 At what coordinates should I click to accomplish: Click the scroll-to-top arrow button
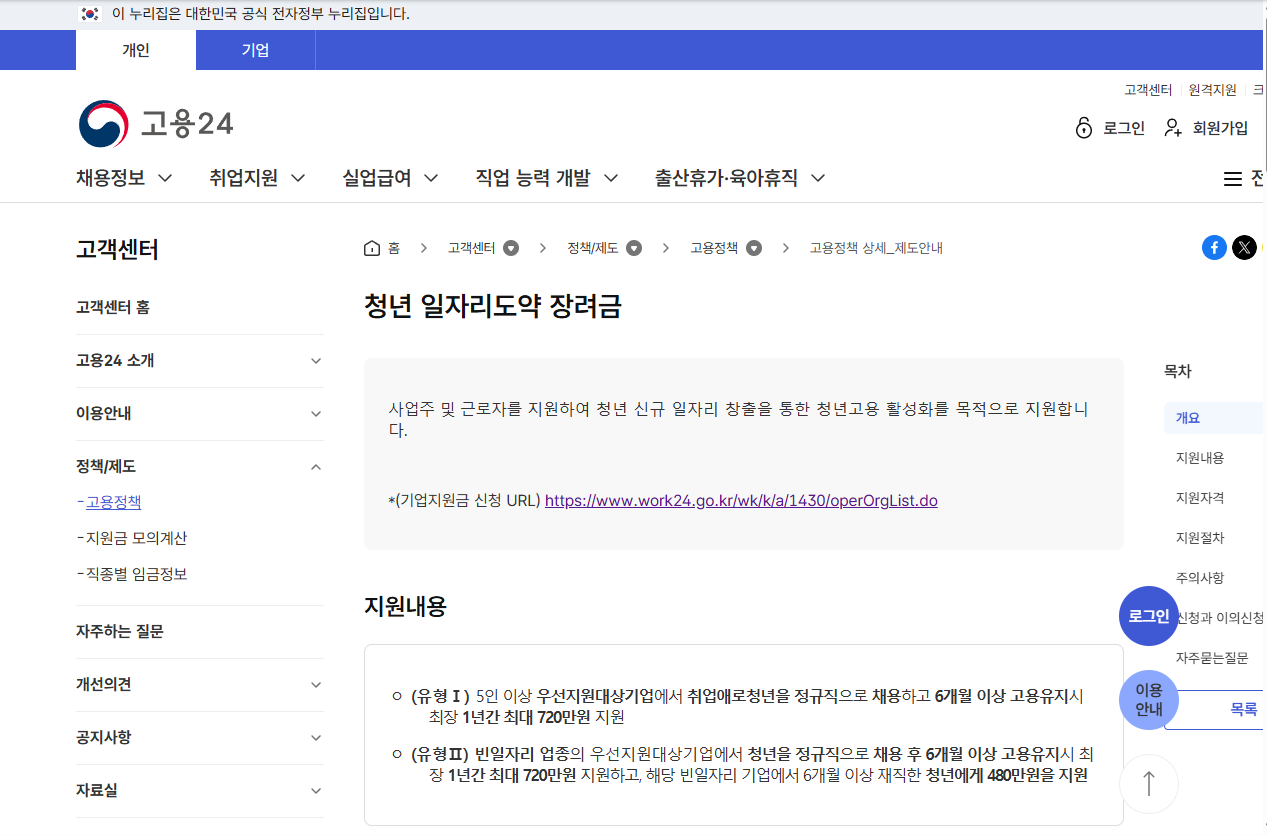(1148, 784)
